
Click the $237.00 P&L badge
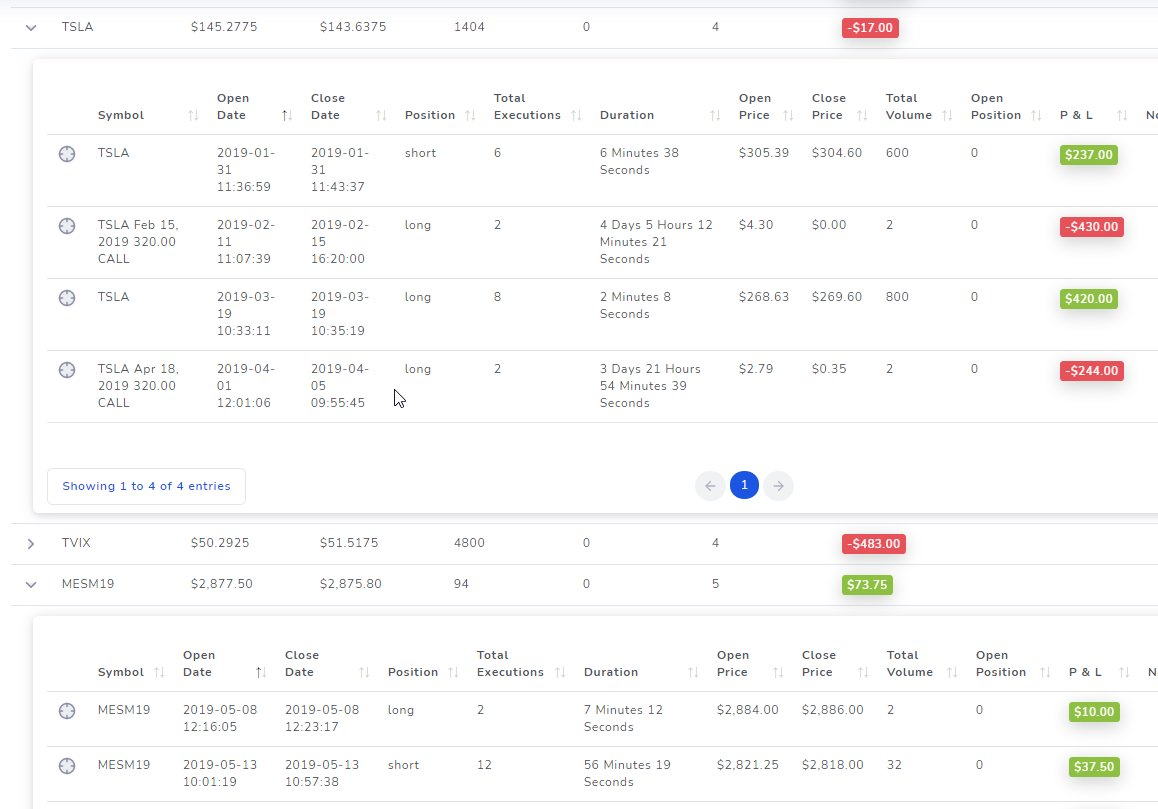pyautogui.click(x=1089, y=154)
